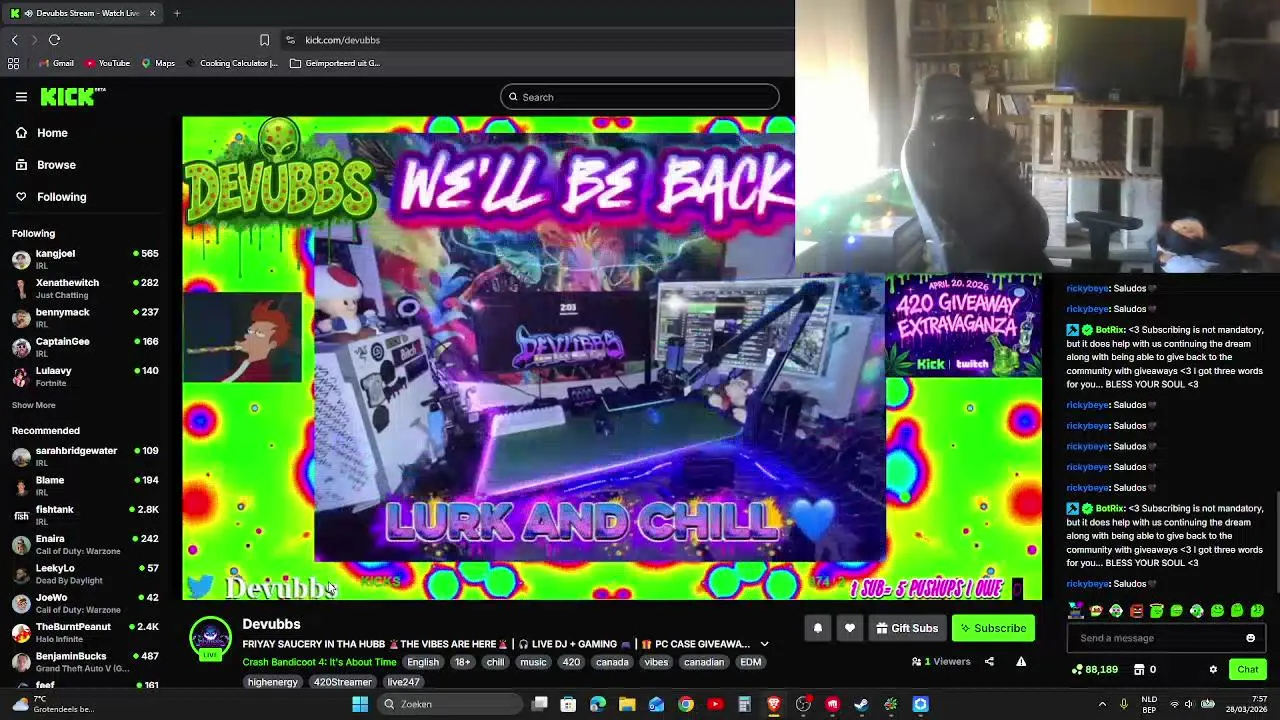Expand the stream title chevron
The height and width of the screenshot is (720, 1280).
pos(764,644)
